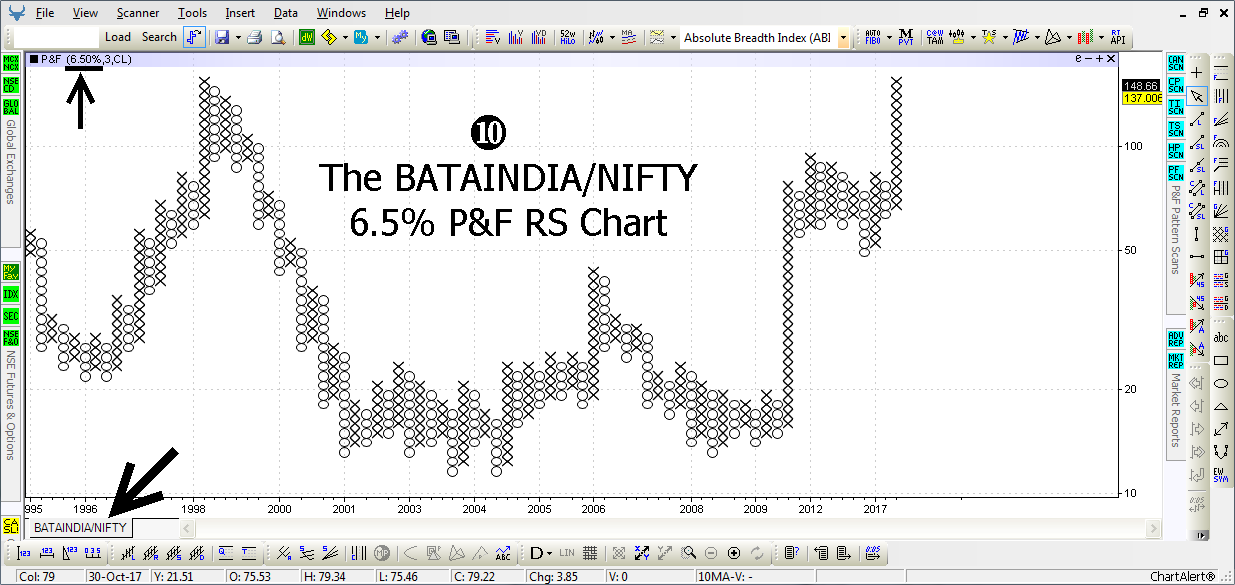Click the TI SCN scan icon
Screen dimensions: 1235x585
point(1175,107)
